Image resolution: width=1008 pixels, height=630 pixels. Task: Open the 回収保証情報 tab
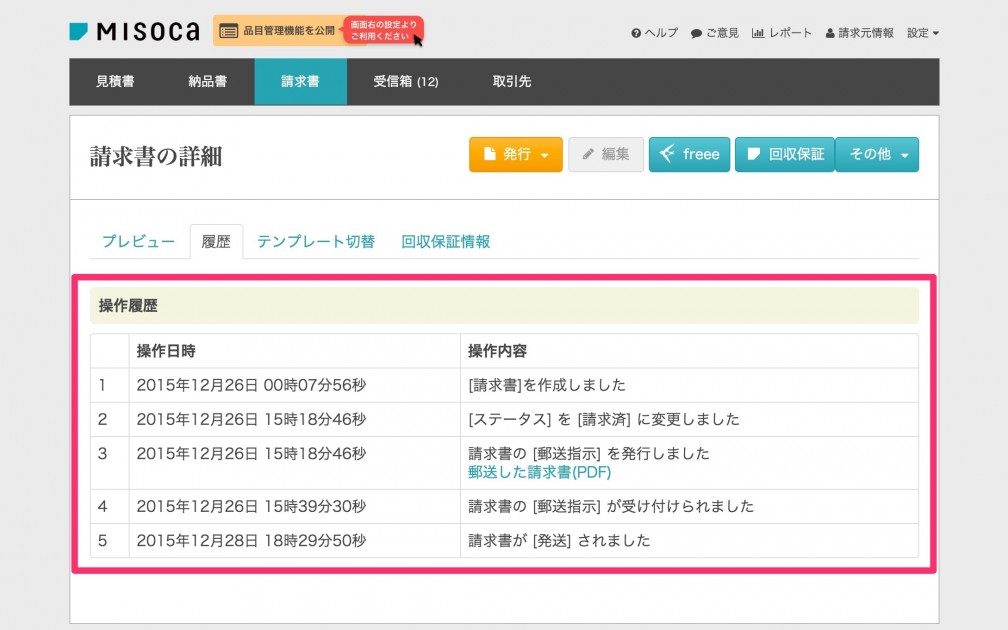tap(445, 242)
